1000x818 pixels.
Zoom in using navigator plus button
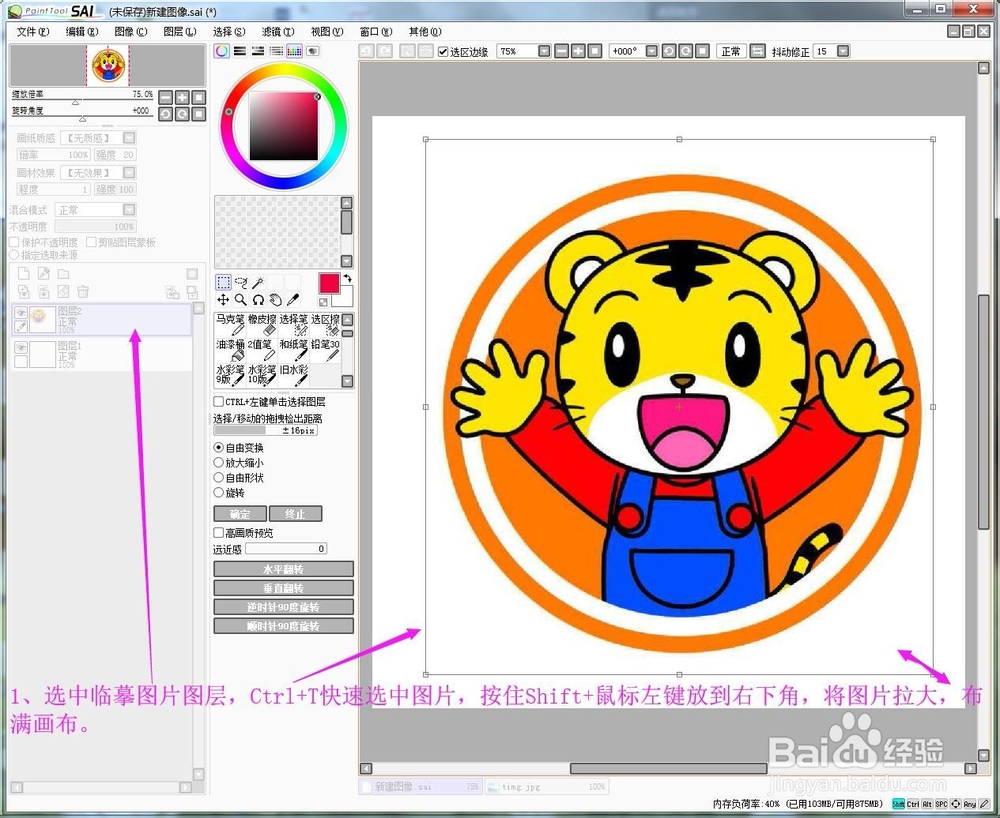[x=182, y=97]
